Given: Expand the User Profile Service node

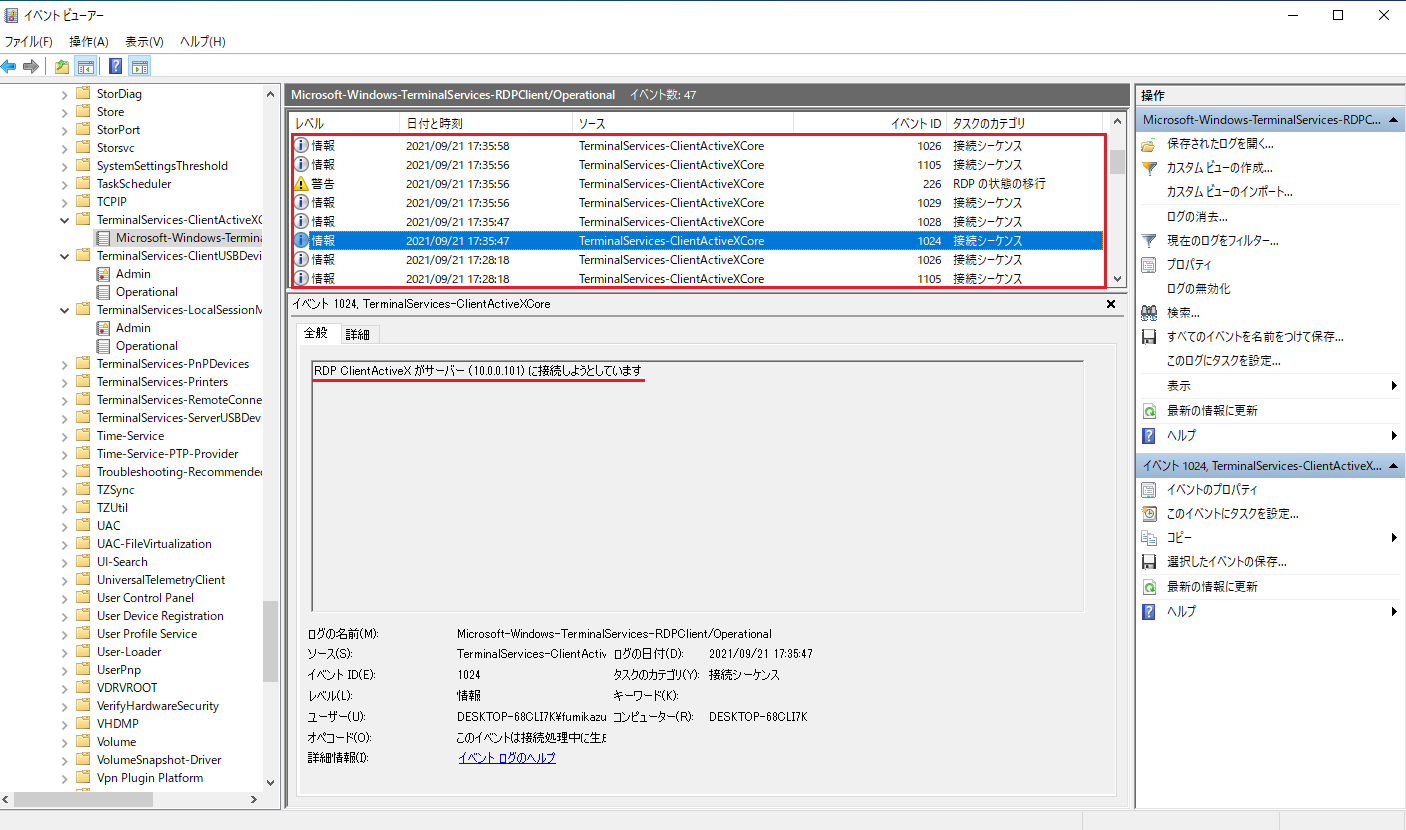Looking at the screenshot, I should [x=65, y=634].
